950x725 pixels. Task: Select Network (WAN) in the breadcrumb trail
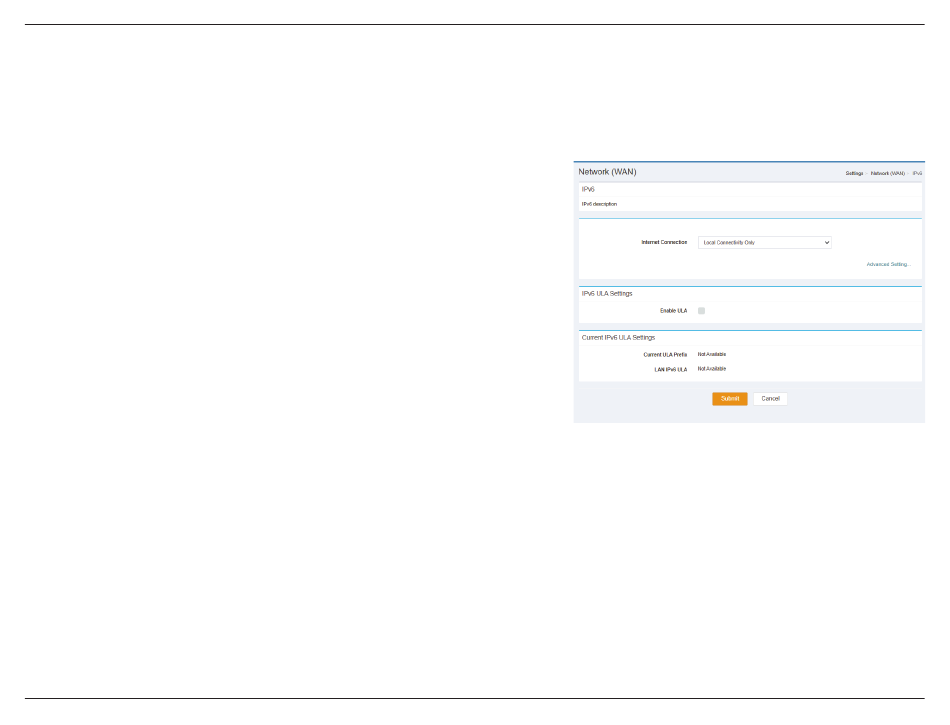tap(887, 173)
